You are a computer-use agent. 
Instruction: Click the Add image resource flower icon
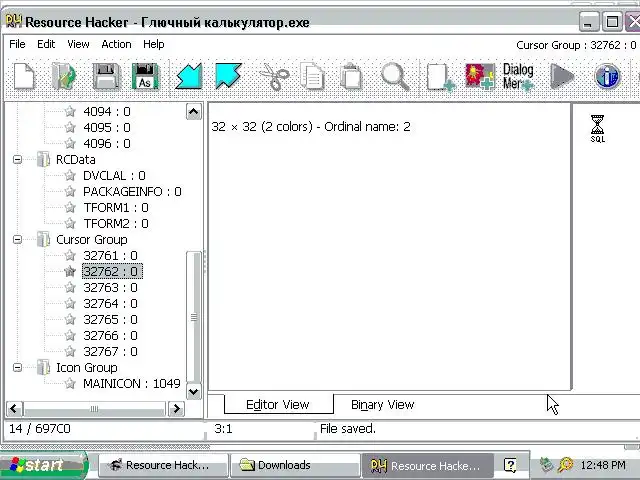coord(480,76)
